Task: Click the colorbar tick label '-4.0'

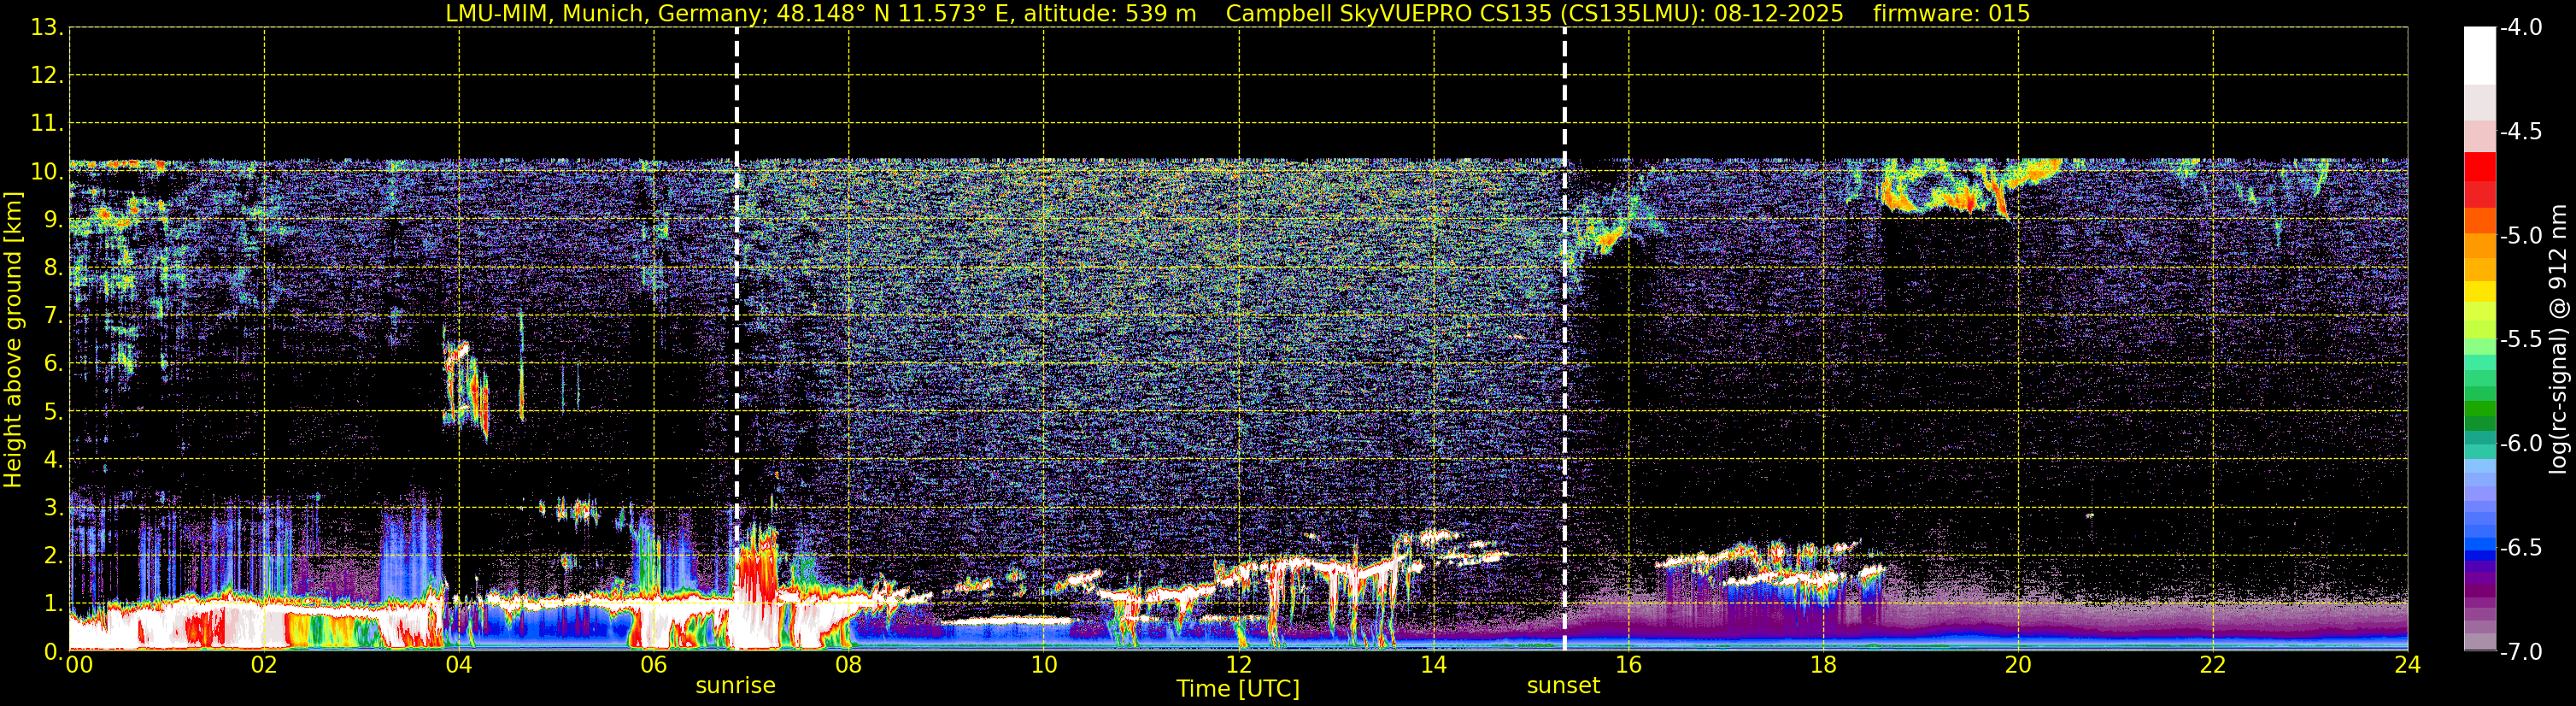Action: (x=2520, y=28)
